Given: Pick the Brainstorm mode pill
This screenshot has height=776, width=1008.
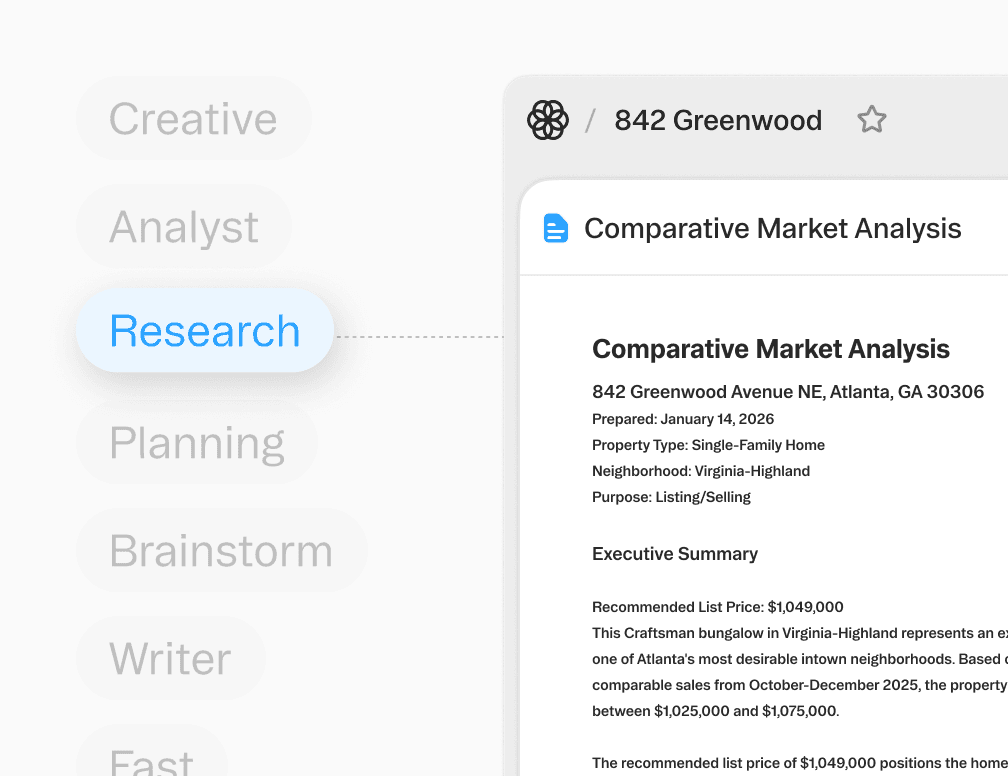Looking at the screenshot, I should [221, 550].
